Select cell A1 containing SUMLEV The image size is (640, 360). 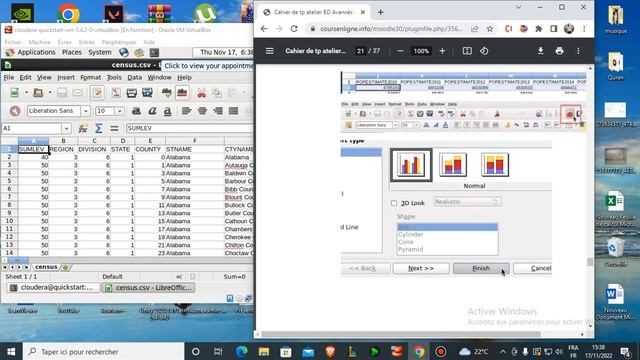[33, 149]
